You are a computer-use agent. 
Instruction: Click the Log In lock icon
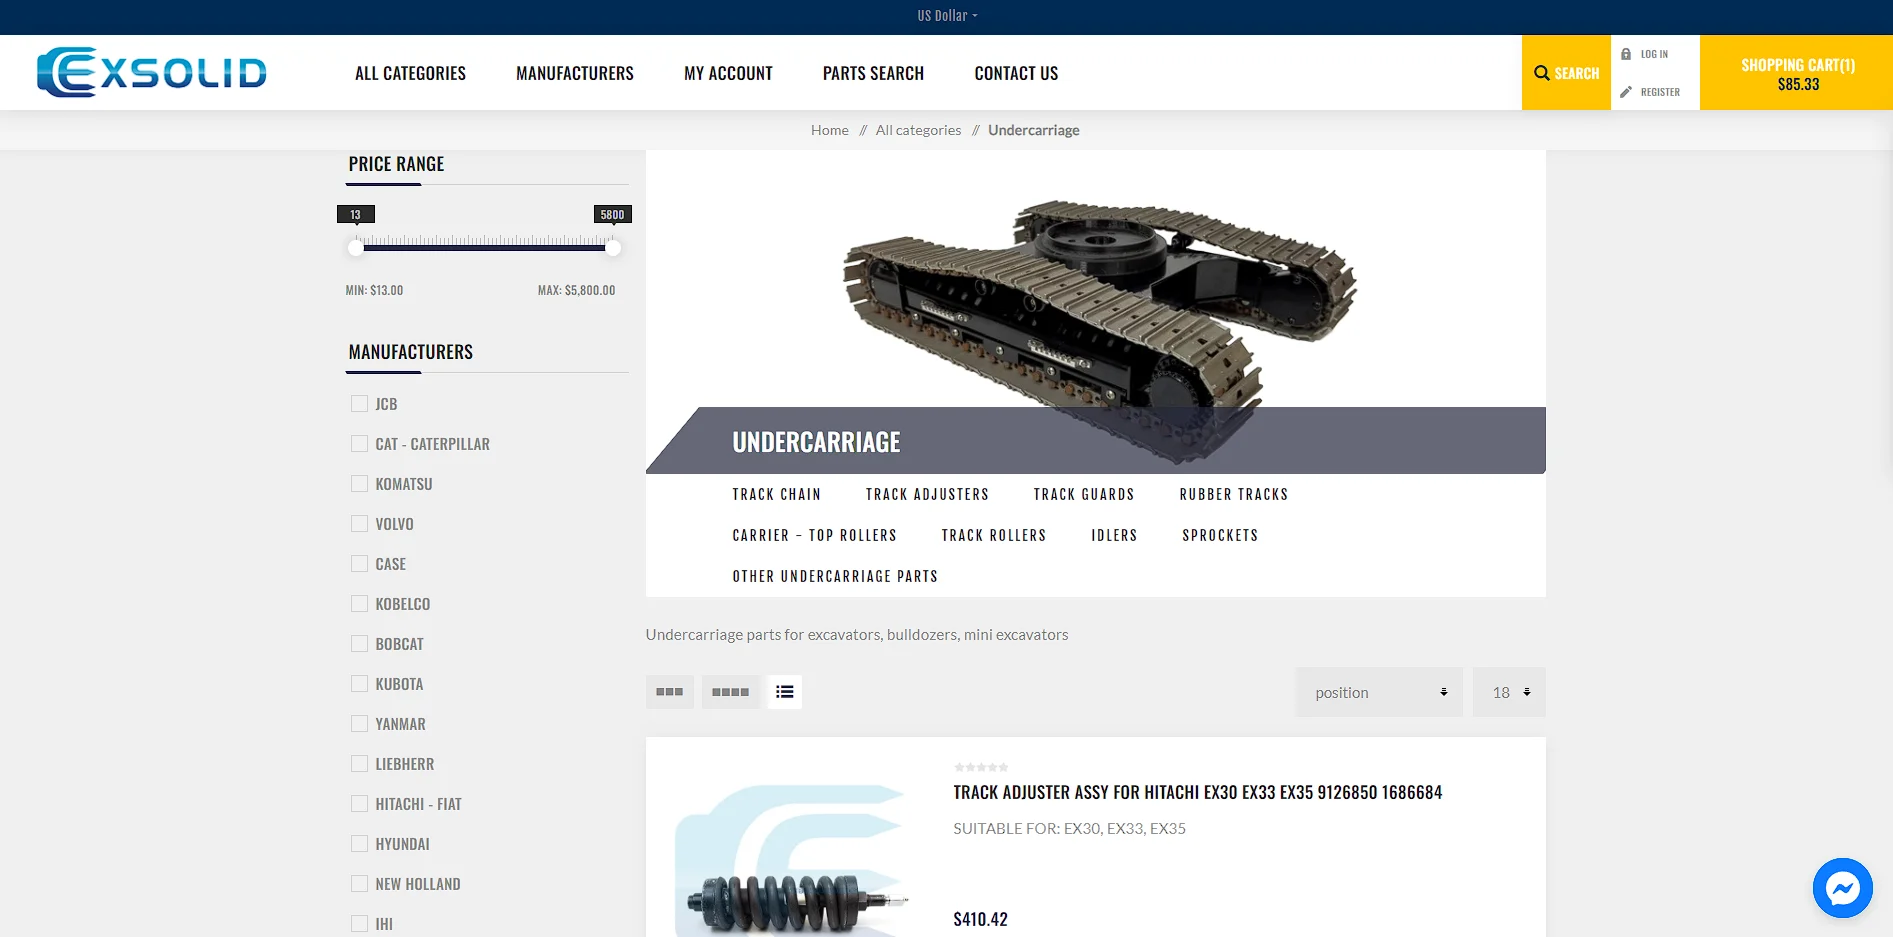(1626, 54)
